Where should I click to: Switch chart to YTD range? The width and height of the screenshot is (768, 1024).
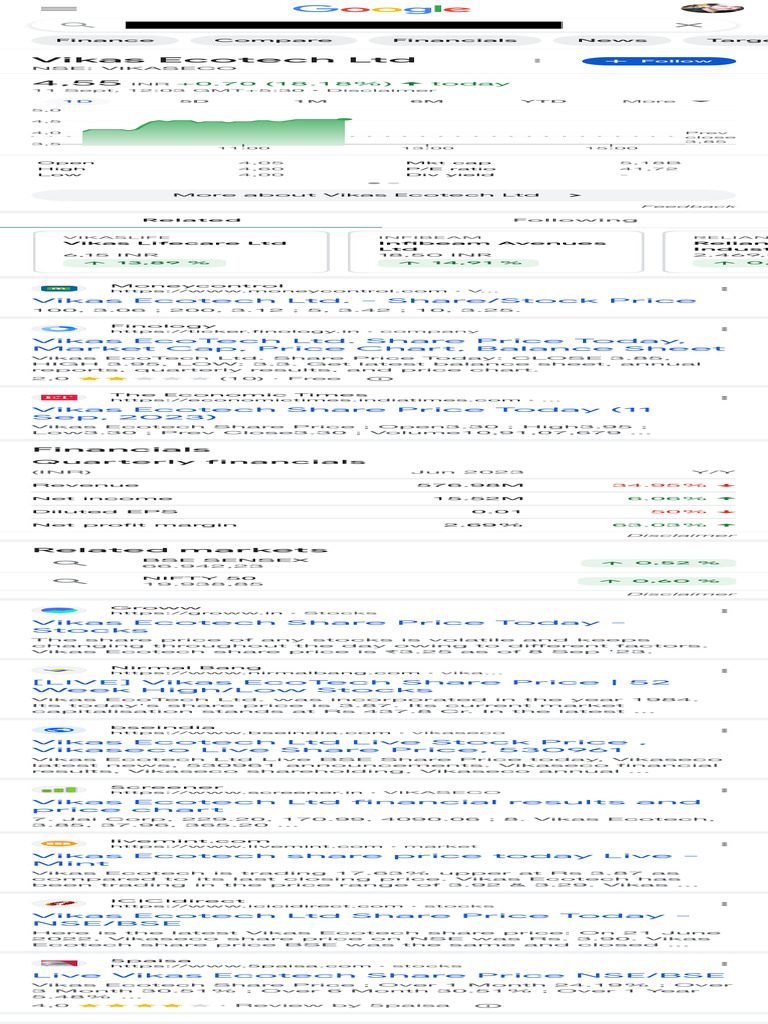543,101
